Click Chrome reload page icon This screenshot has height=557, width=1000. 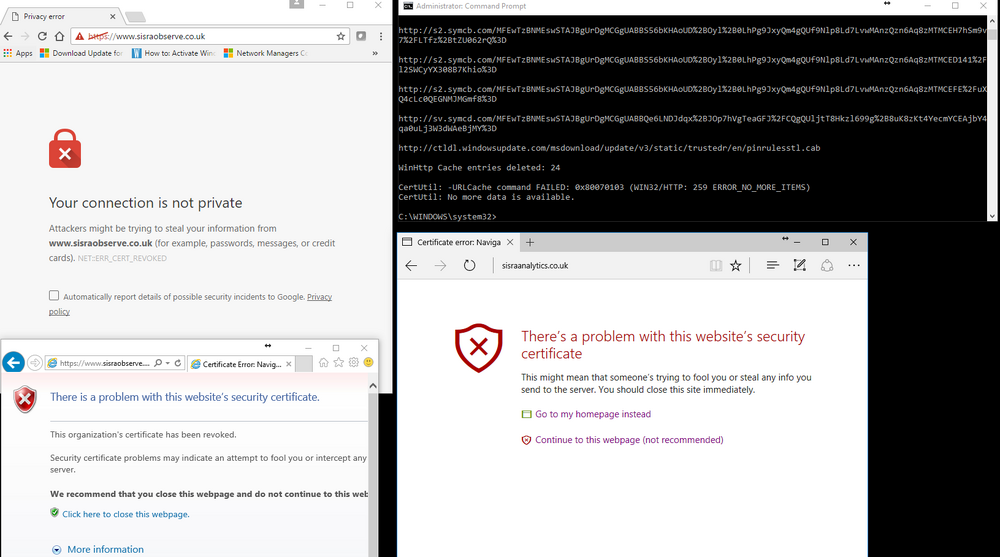point(42,36)
